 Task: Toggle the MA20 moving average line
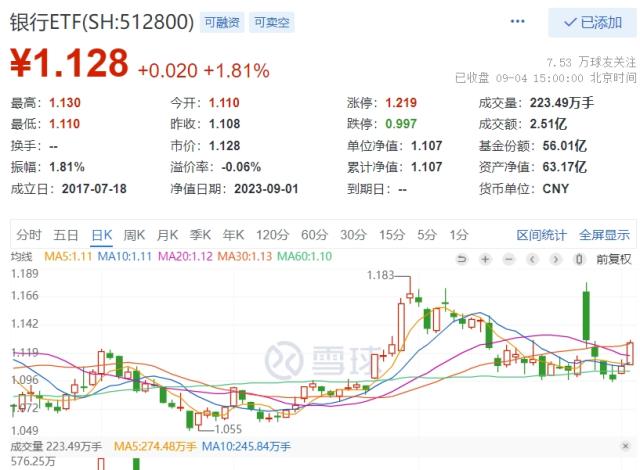pos(188,258)
